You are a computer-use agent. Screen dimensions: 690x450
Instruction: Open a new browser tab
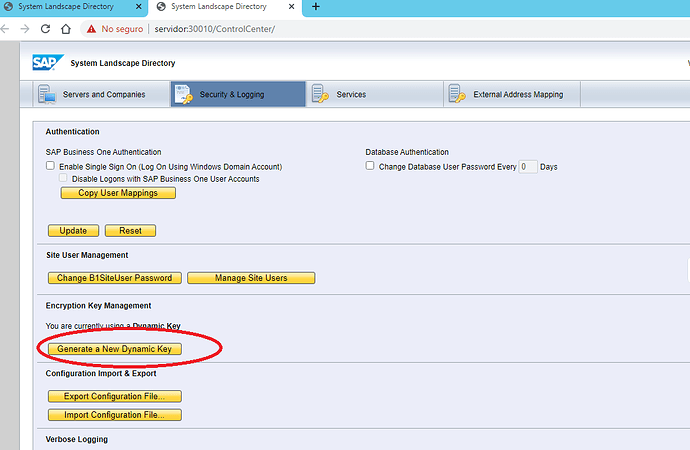tap(316, 7)
